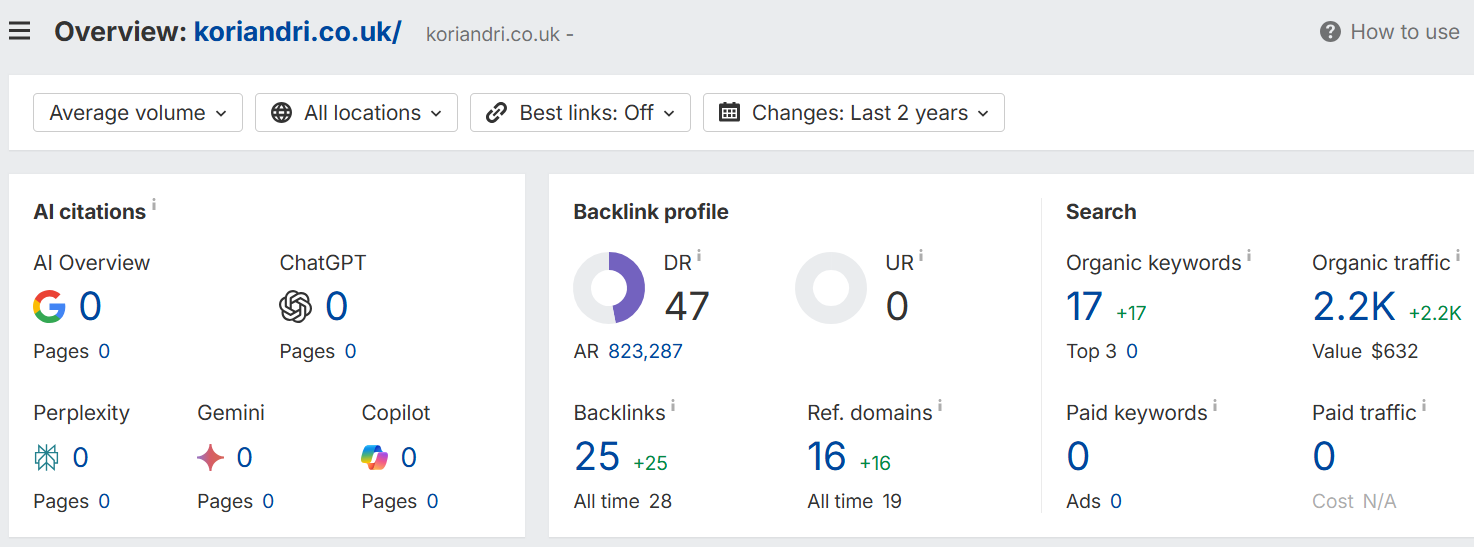Open the Best links: Off dropdown

[x=580, y=113]
